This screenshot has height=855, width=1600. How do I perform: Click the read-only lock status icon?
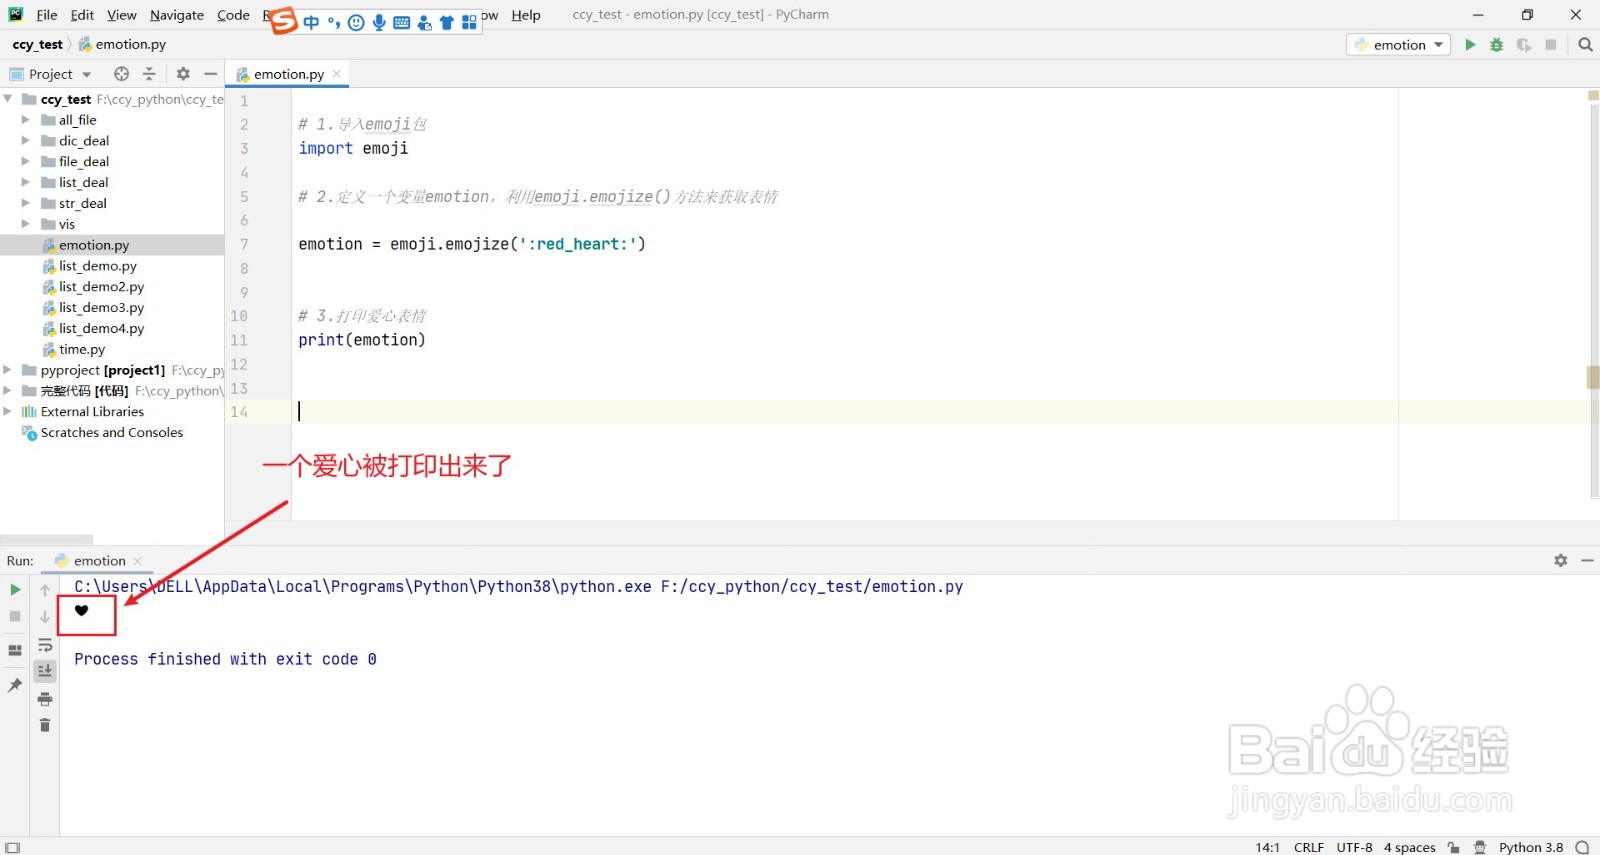pos(1454,847)
